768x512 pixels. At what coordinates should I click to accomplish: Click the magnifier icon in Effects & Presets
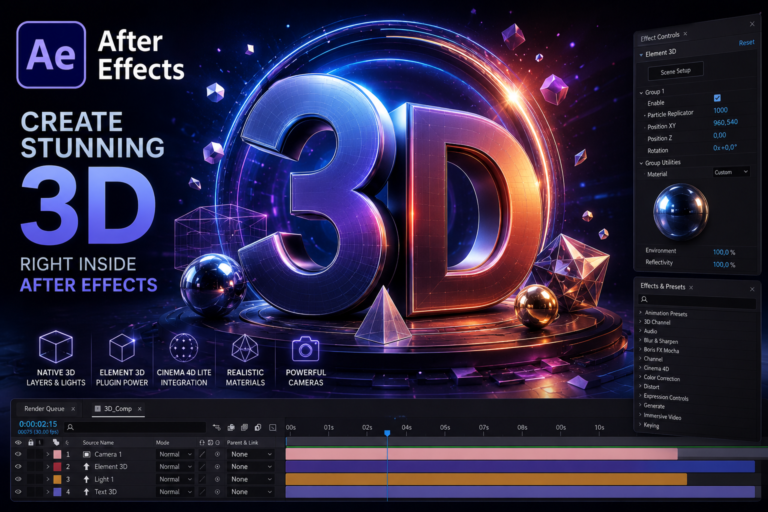point(644,299)
